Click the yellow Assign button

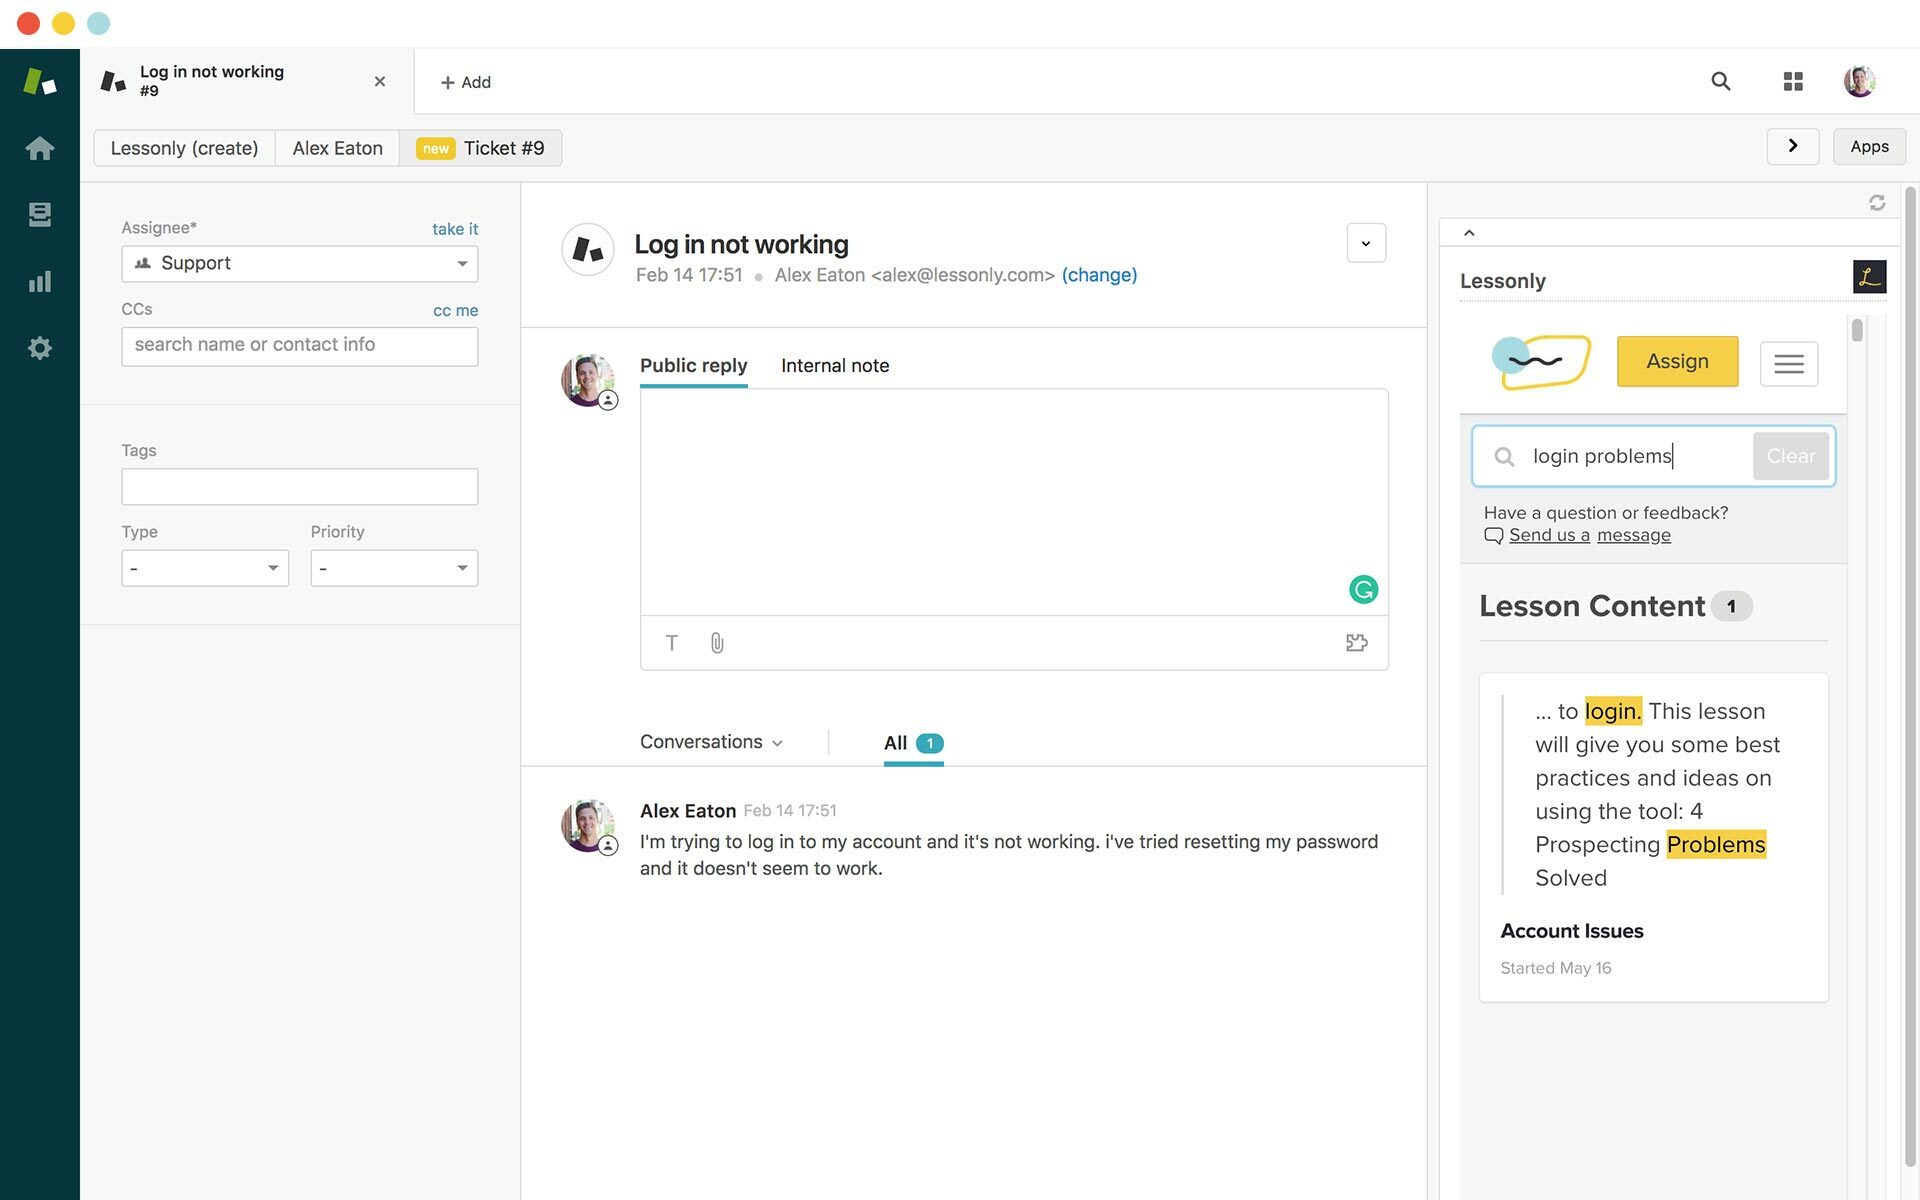pos(1677,362)
